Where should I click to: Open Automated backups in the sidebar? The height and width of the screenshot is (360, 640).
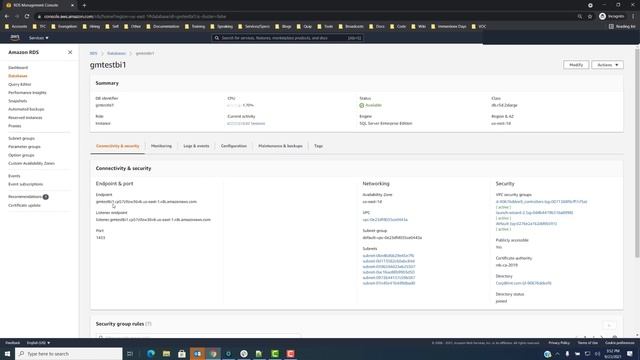[x=26, y=109]
